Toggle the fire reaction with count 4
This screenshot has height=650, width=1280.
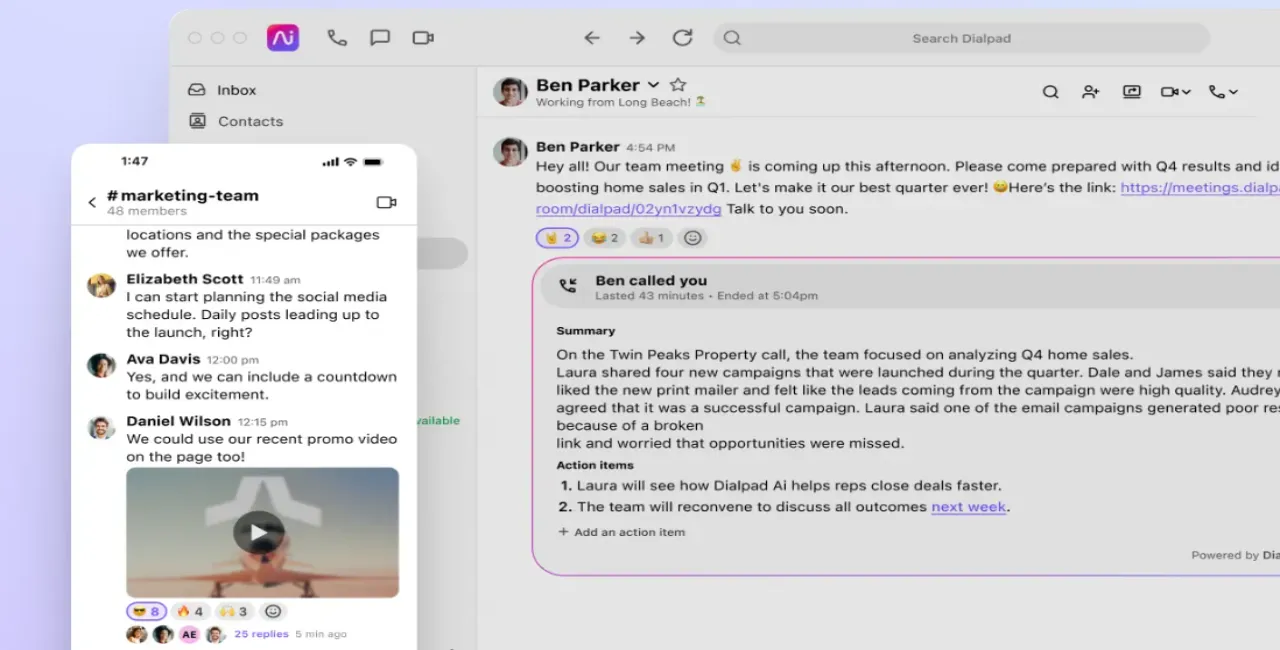coord(190,611)
